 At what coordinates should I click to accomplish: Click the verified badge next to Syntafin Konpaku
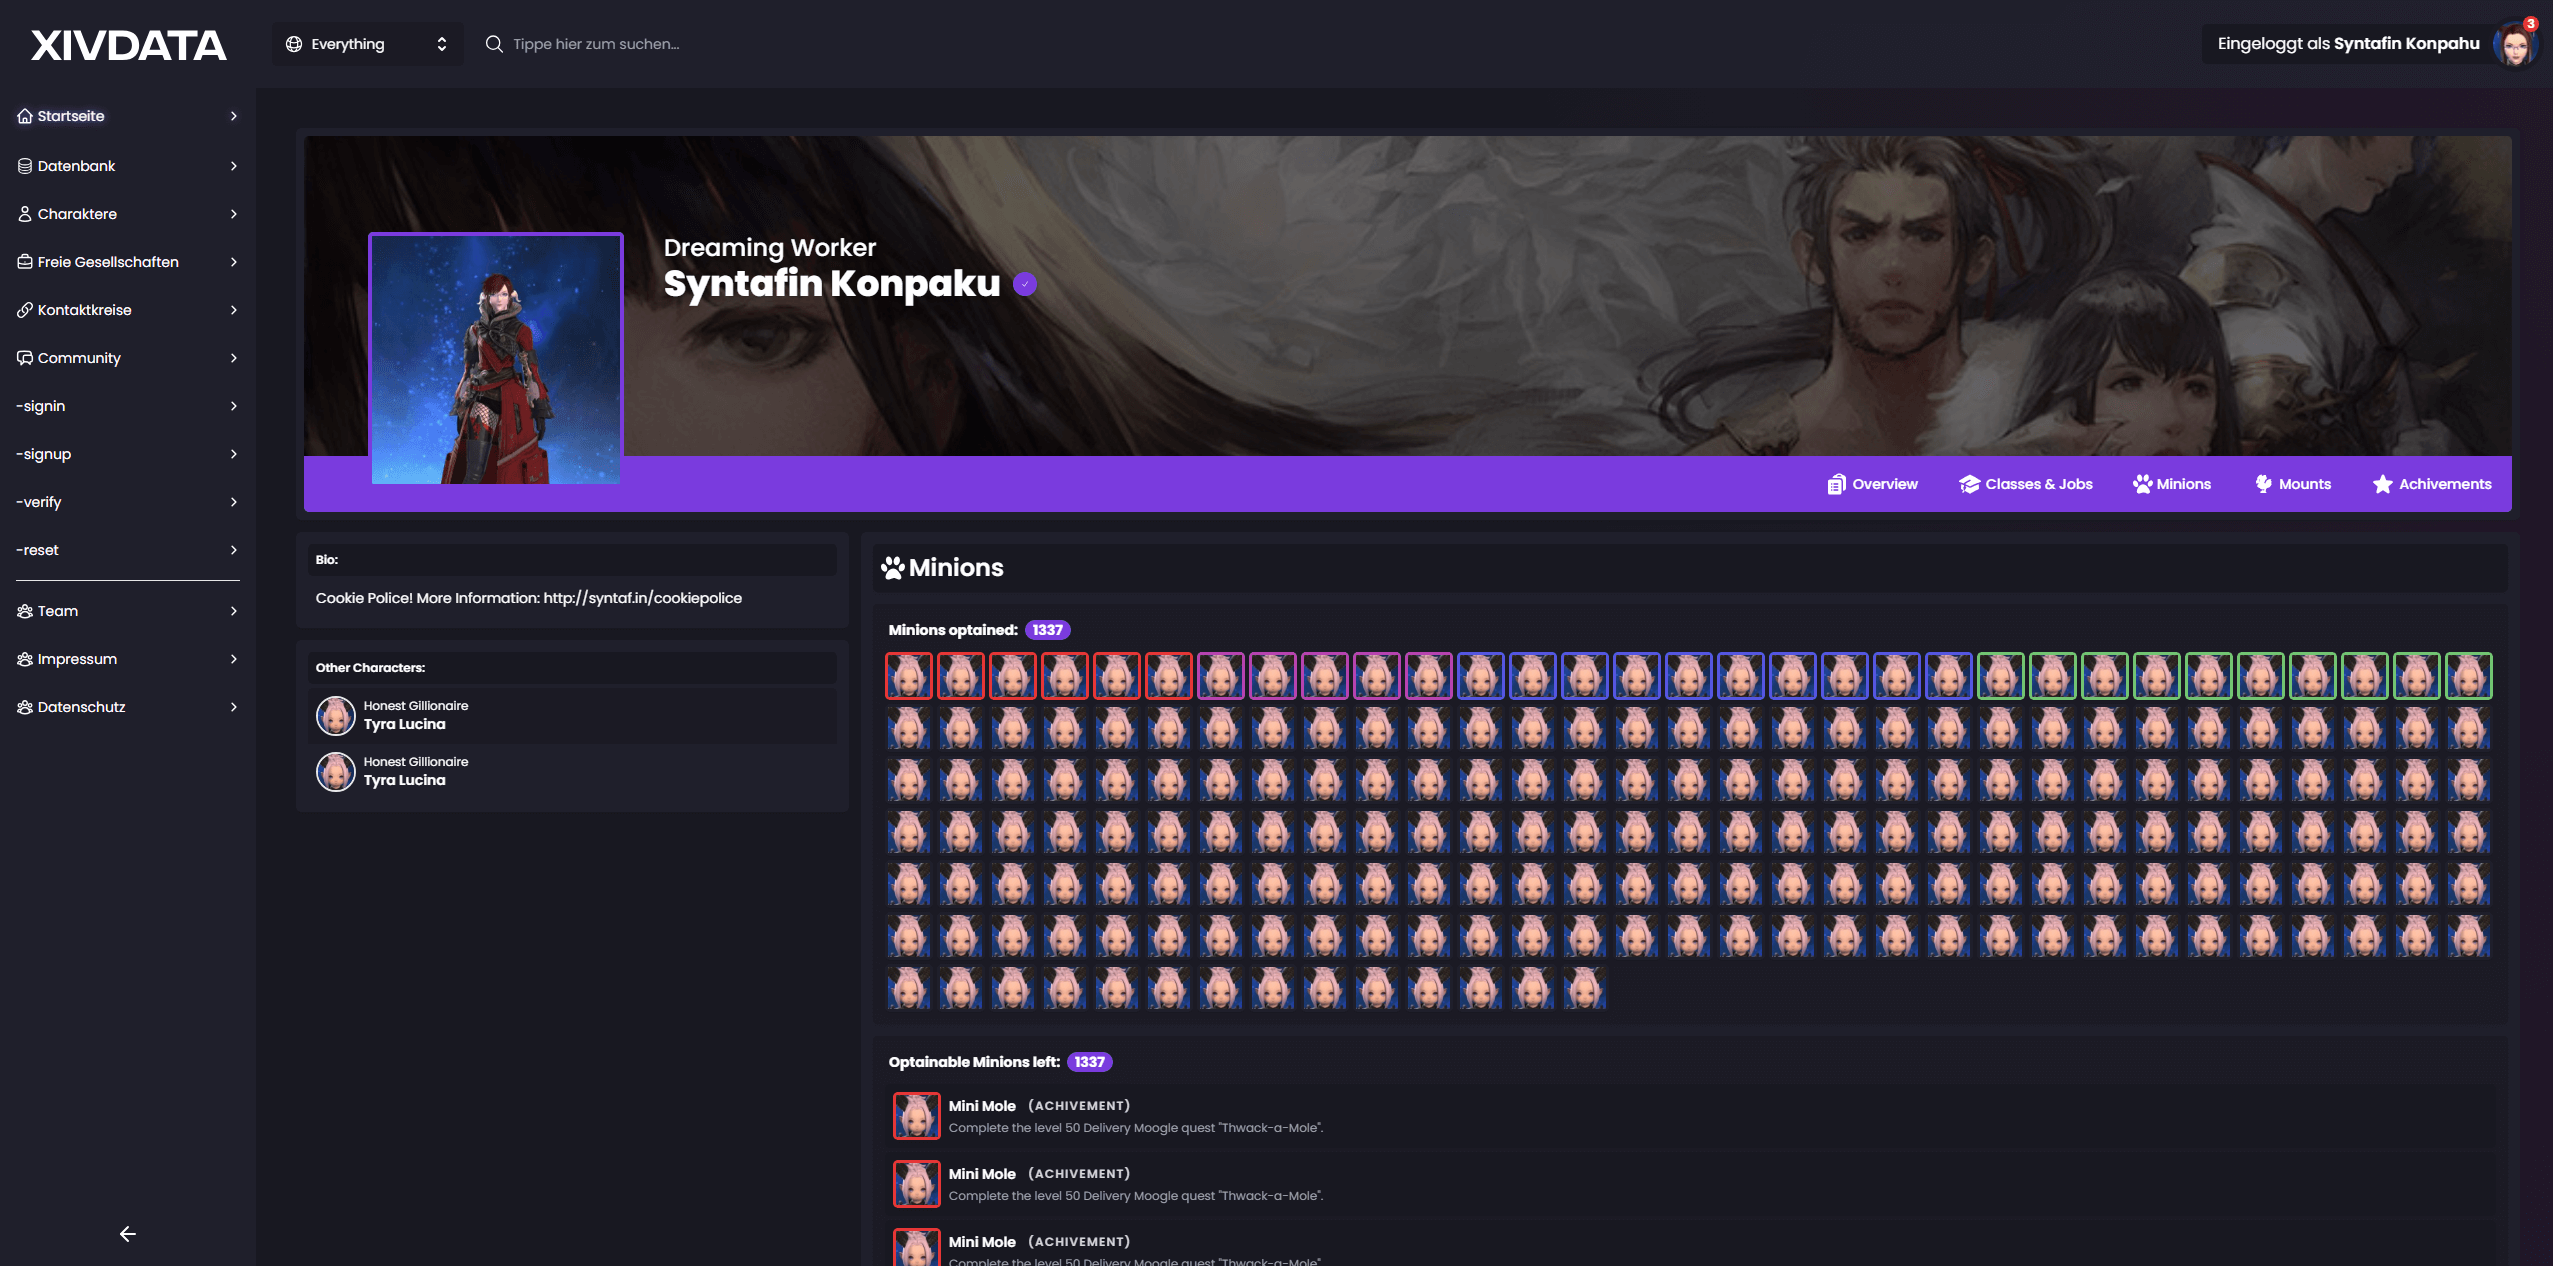click(x=1024, y=284)
